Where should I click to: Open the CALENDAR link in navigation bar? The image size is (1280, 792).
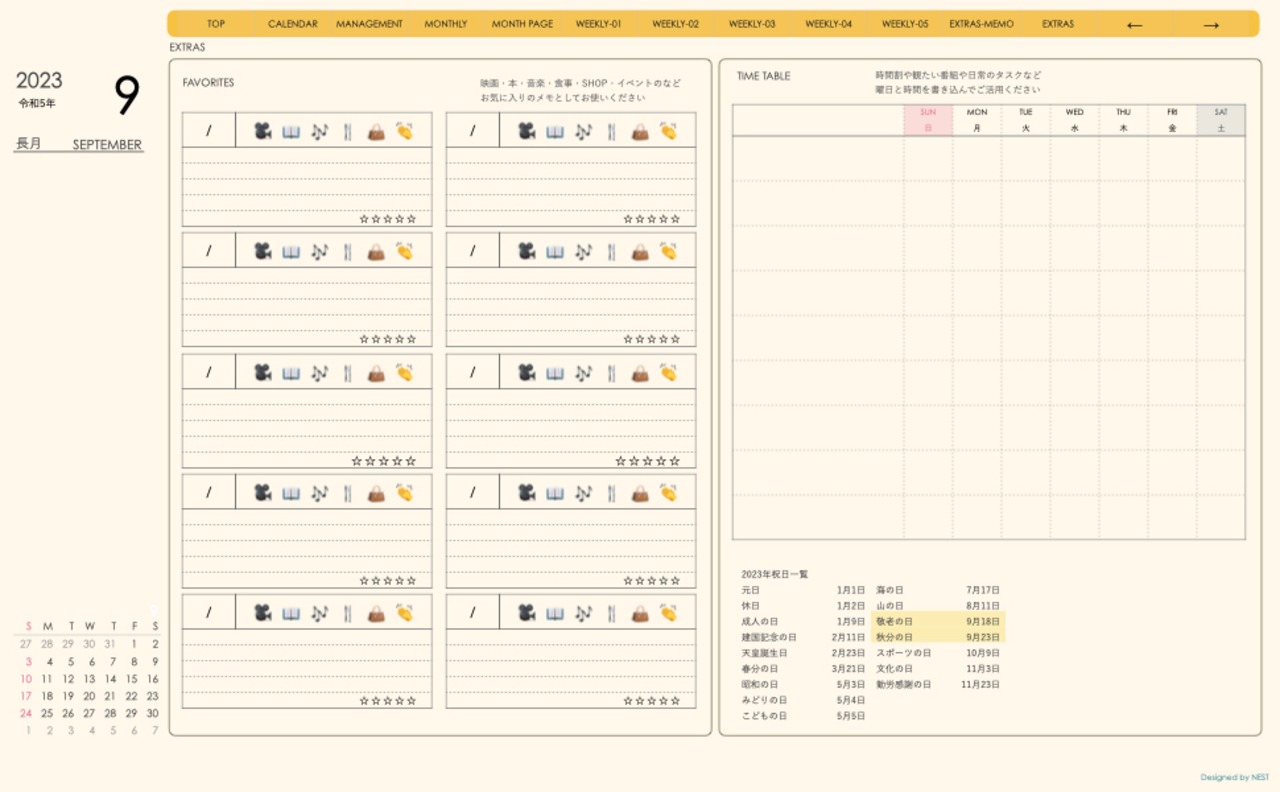[292, 24]
